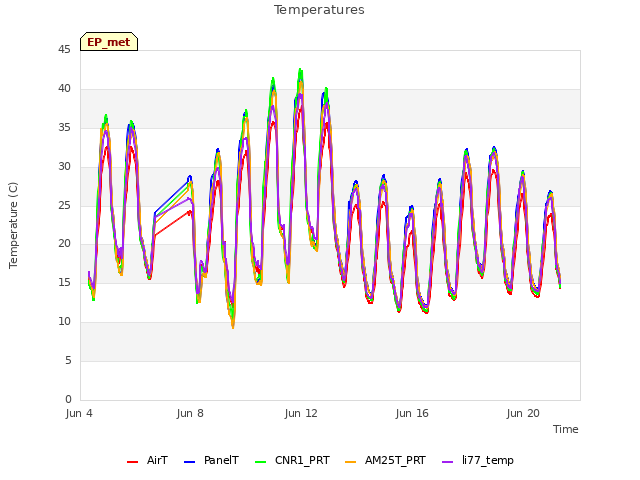
Task: Click the Jun 8 x-axis label
Action: click(190, 413)
